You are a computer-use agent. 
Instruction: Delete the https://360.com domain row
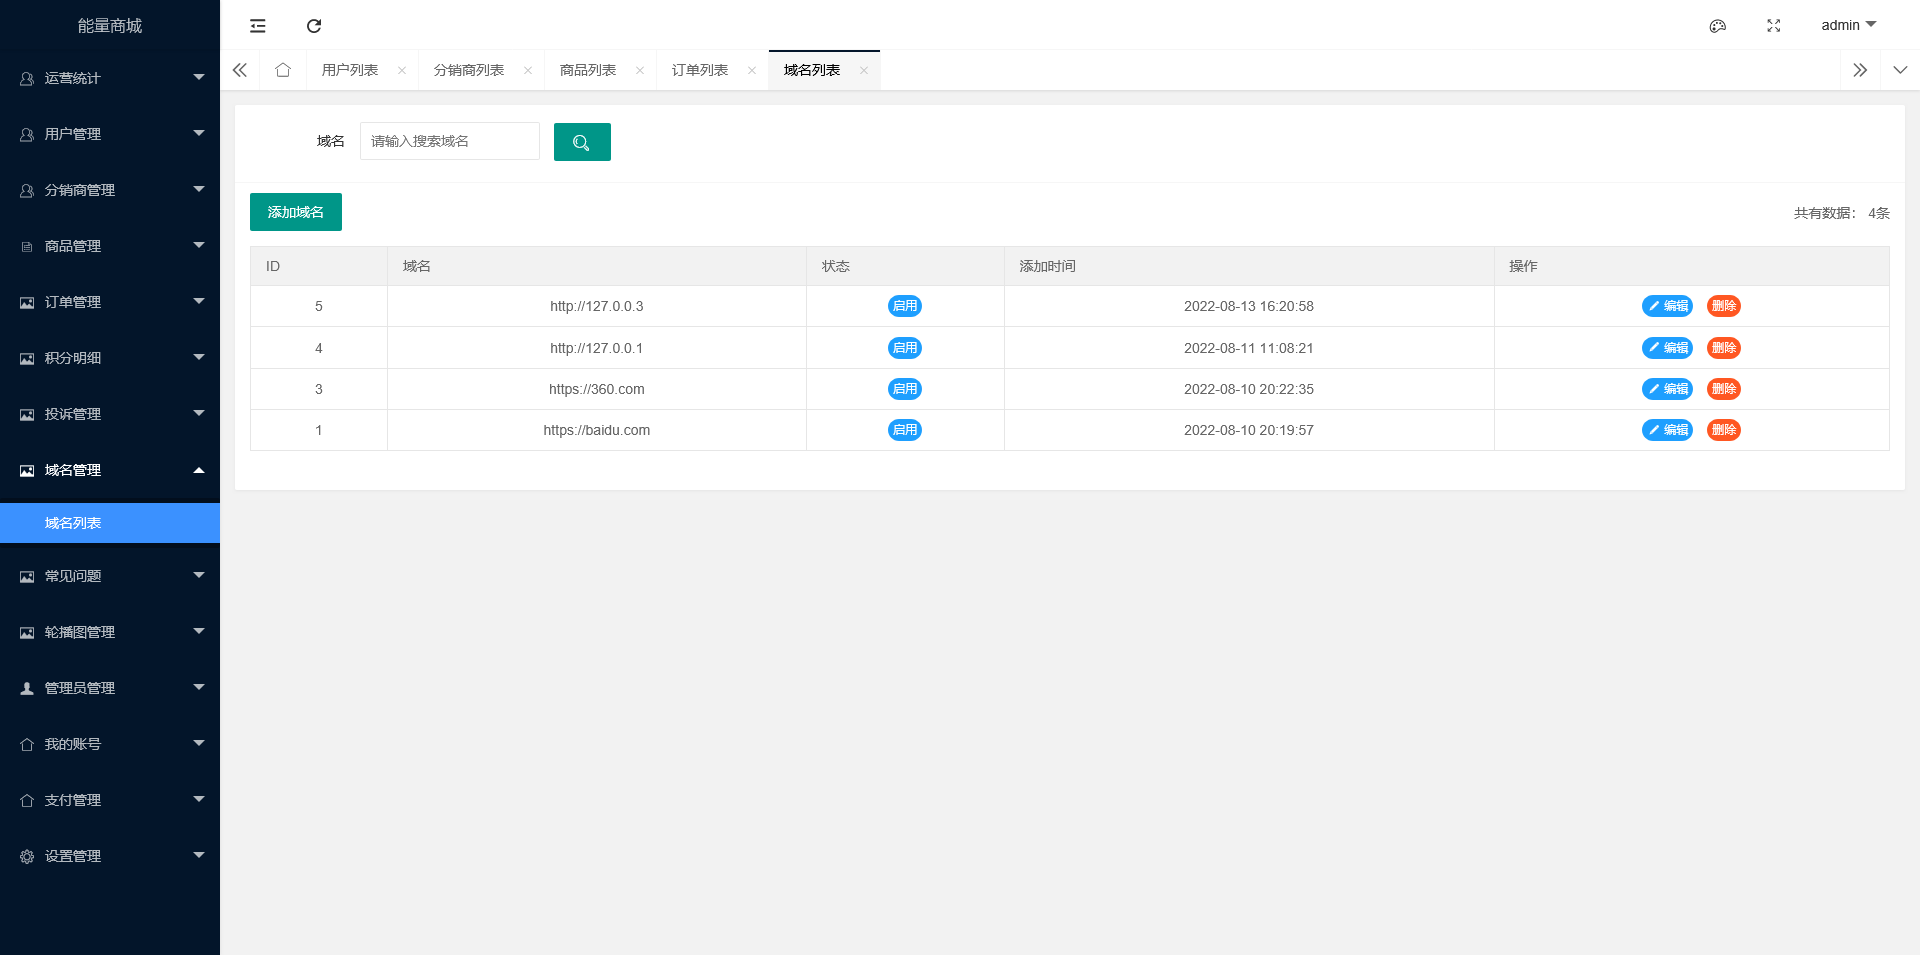coord(1724,389)
